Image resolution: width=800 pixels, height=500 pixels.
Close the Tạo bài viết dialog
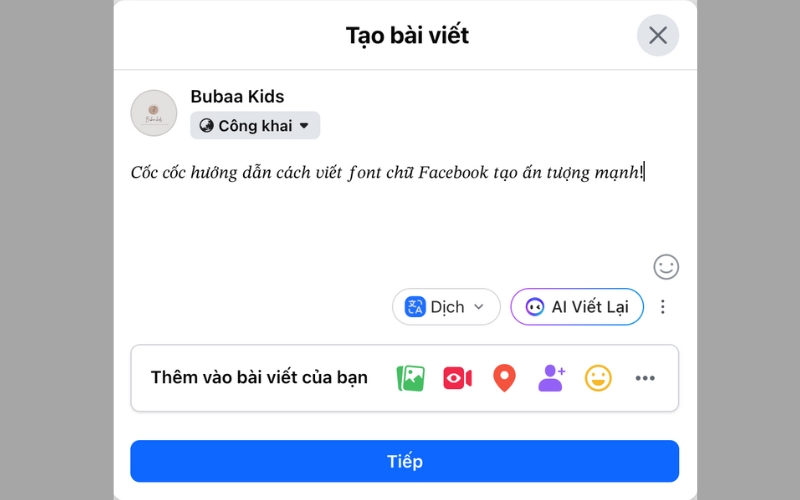click(658, 35)
